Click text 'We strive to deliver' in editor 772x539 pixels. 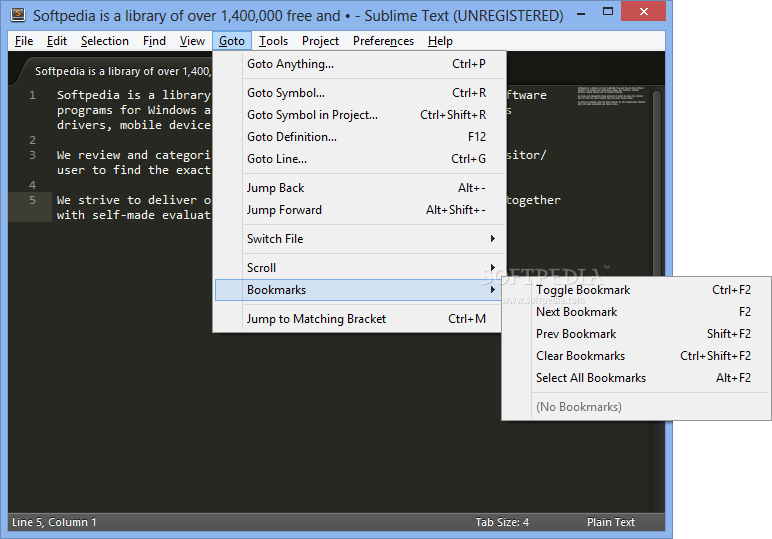click(127, 200)
